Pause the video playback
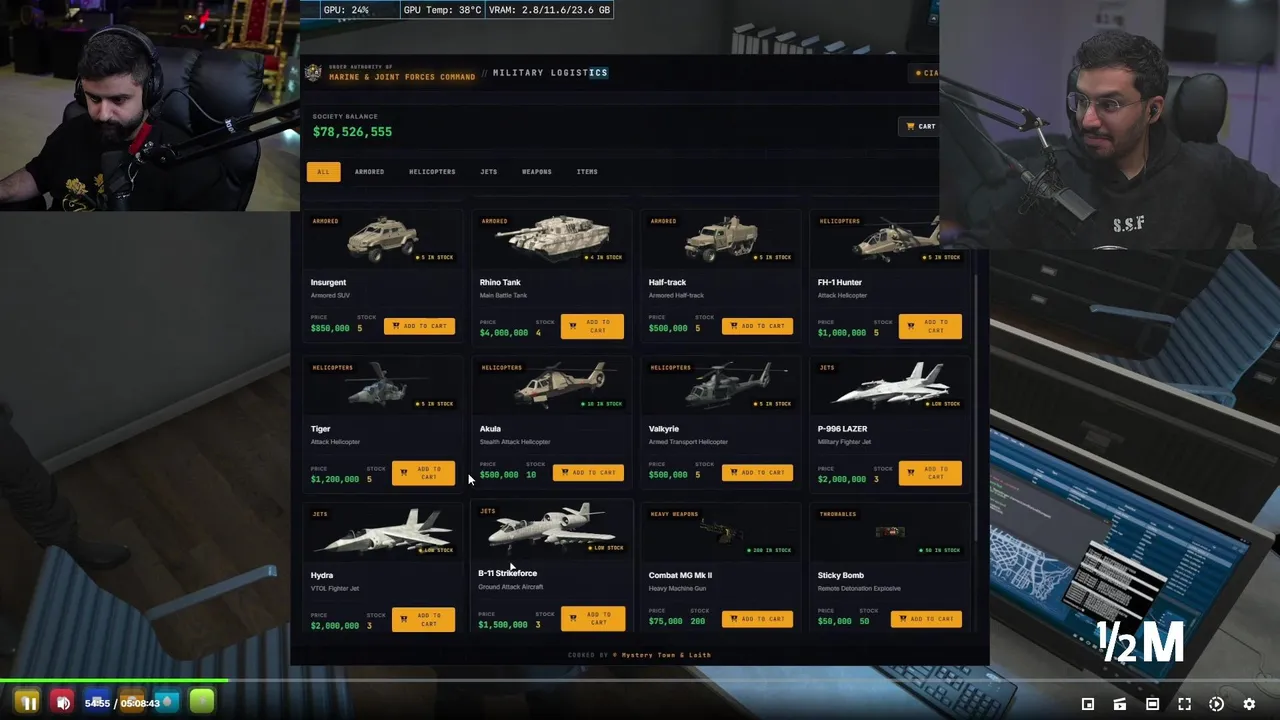Image resolution: width=1280 pixels, height=720 pixels. click(28, 703)
